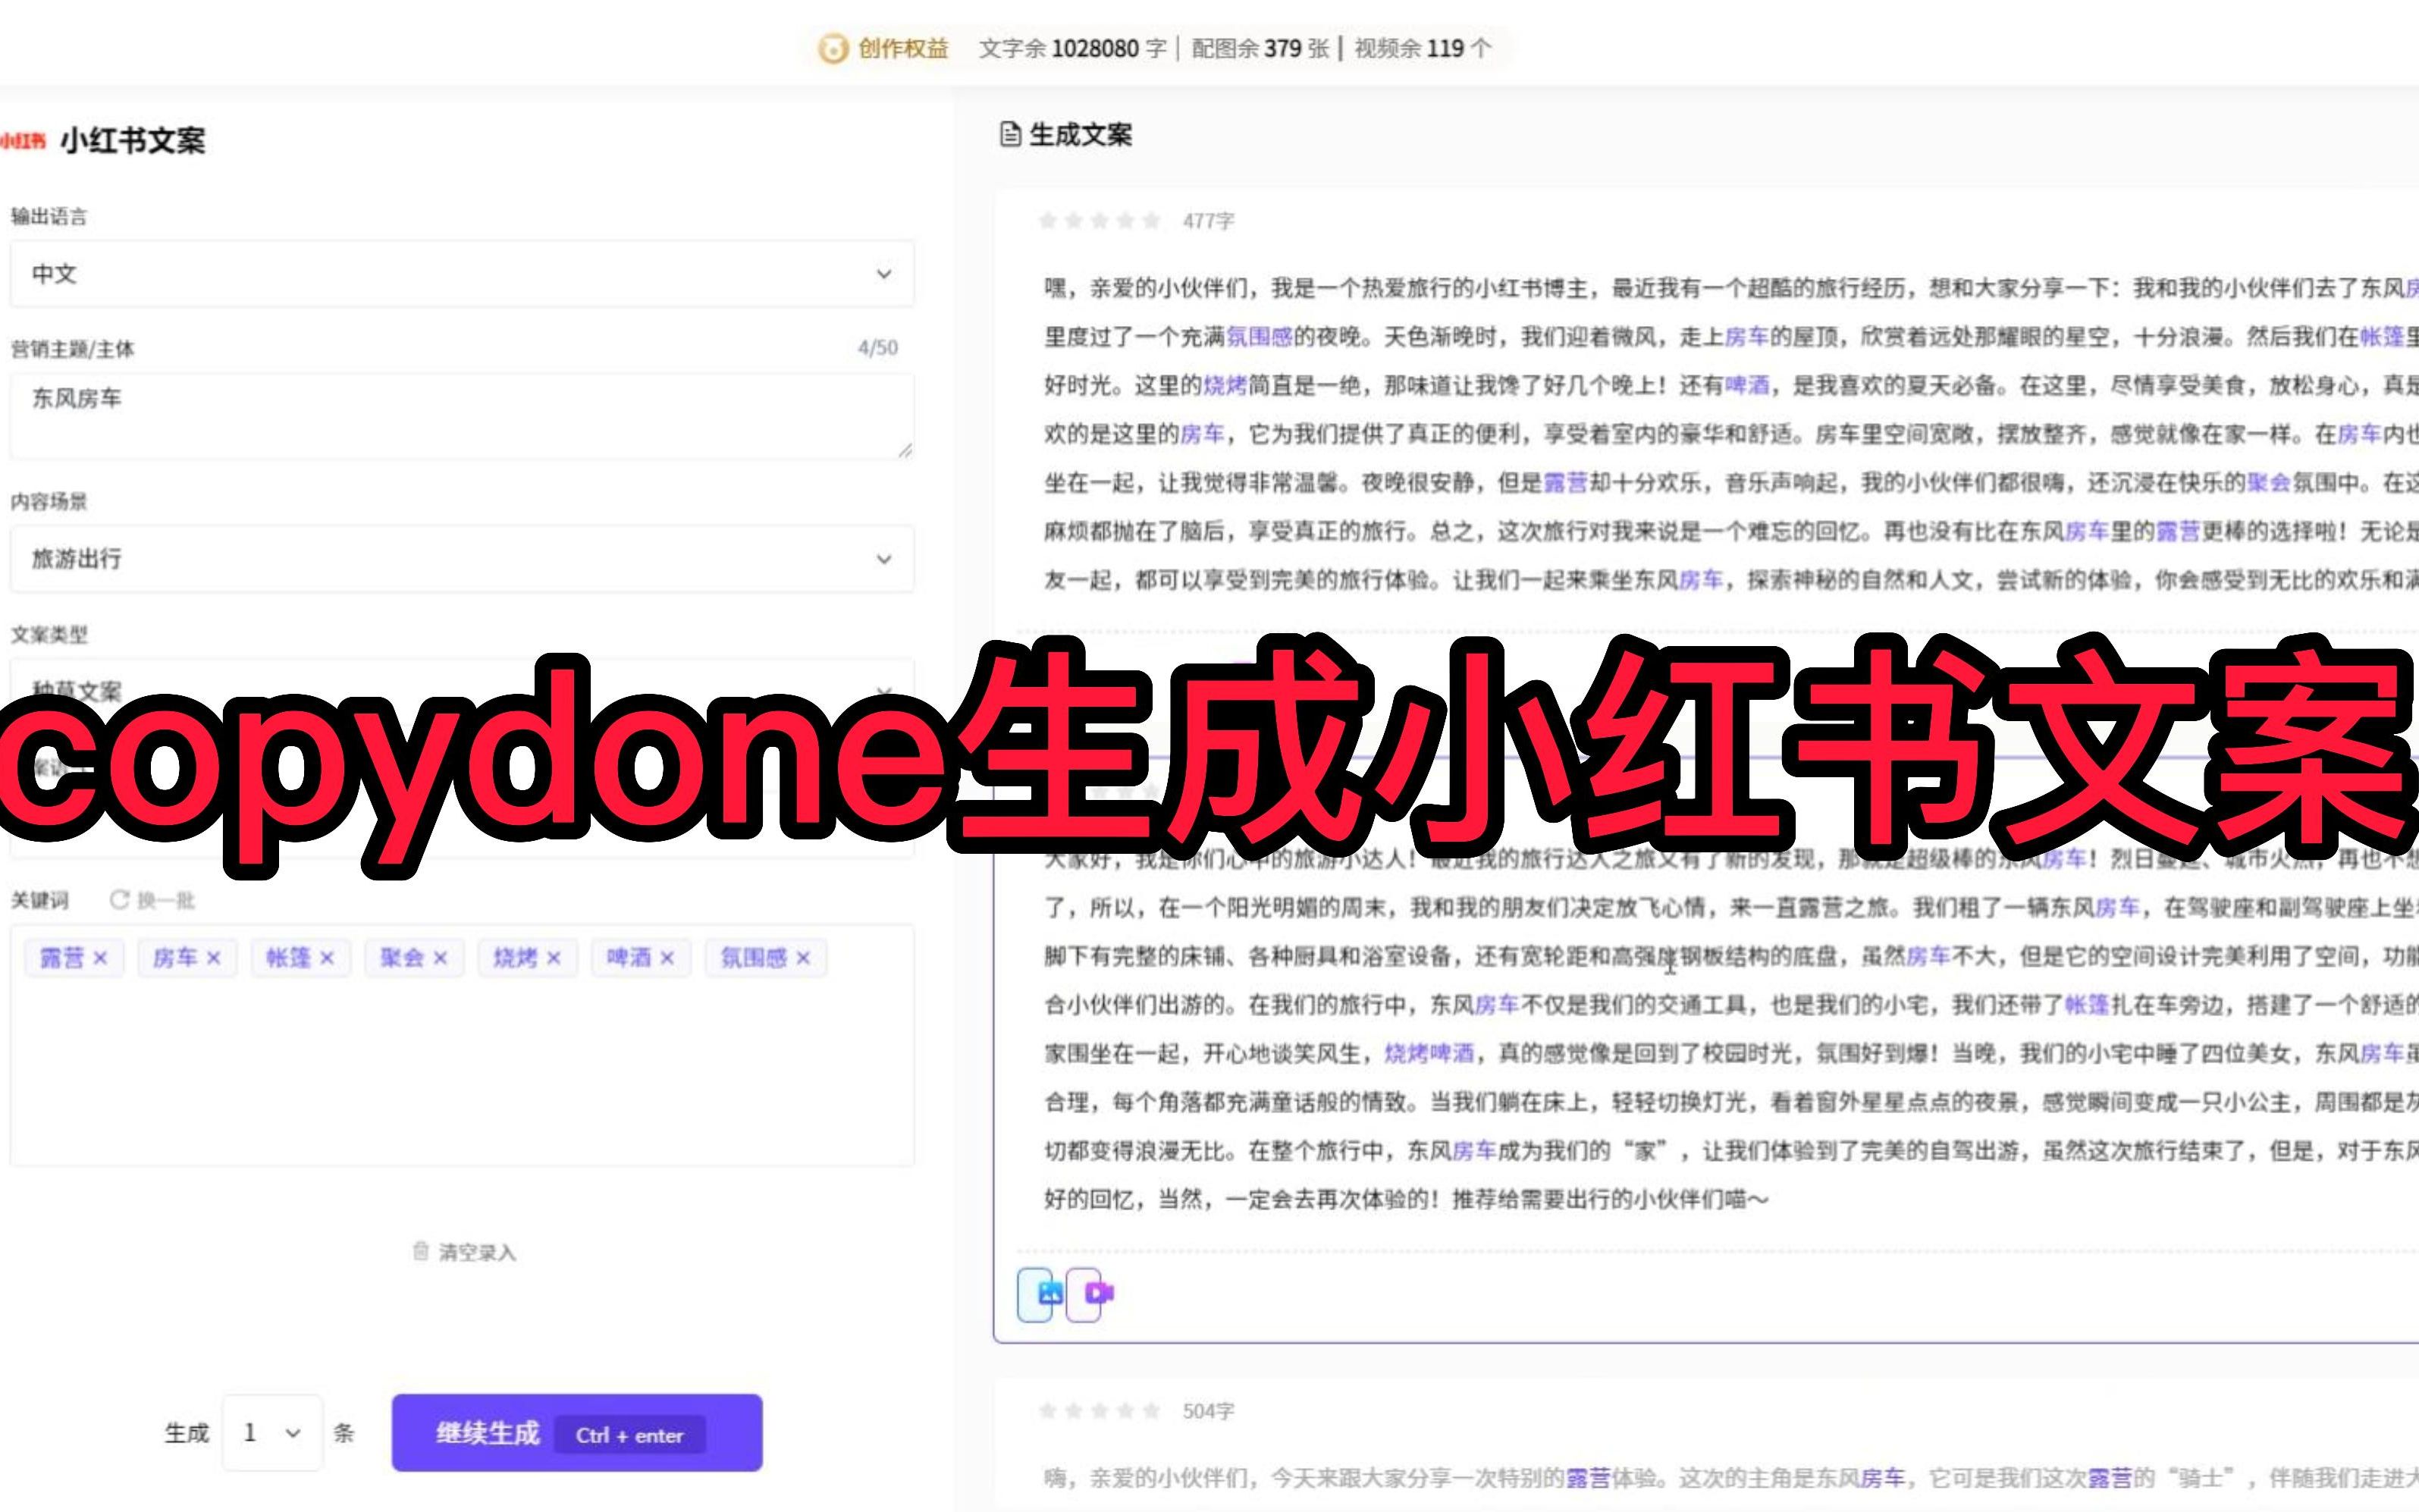Viewport: 2419px width, 1512px height.
Task: Remove the 烧烤 keyword tag
Action: click(x=554, y=958)
